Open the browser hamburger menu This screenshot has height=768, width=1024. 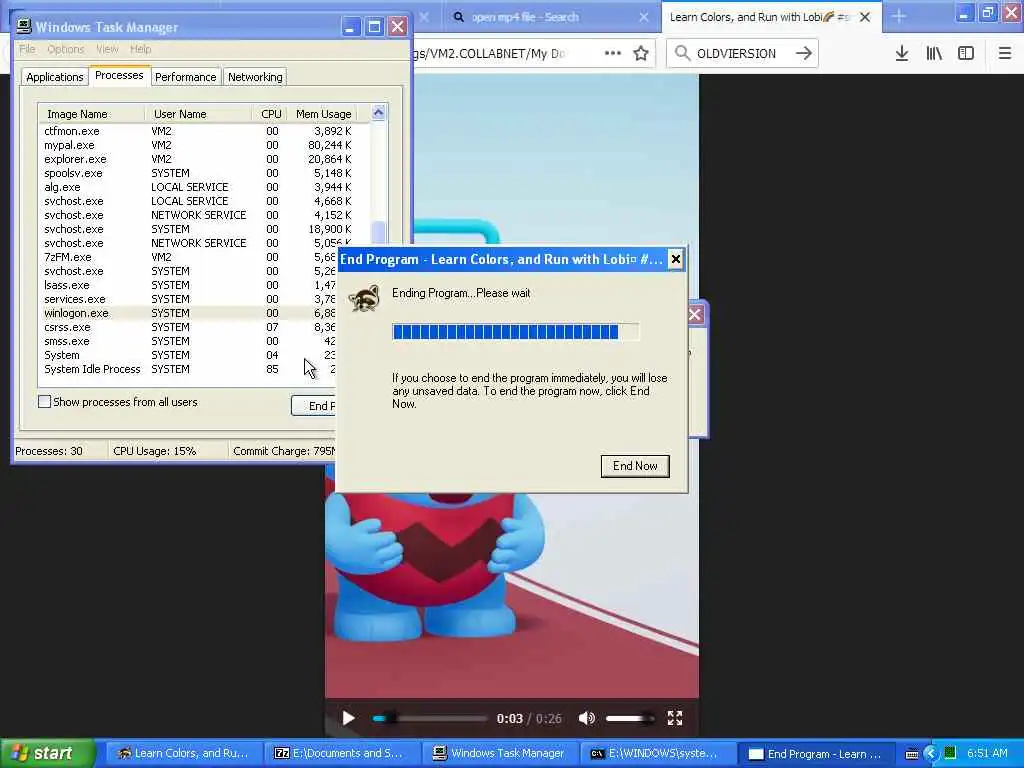pos(1004,54)
